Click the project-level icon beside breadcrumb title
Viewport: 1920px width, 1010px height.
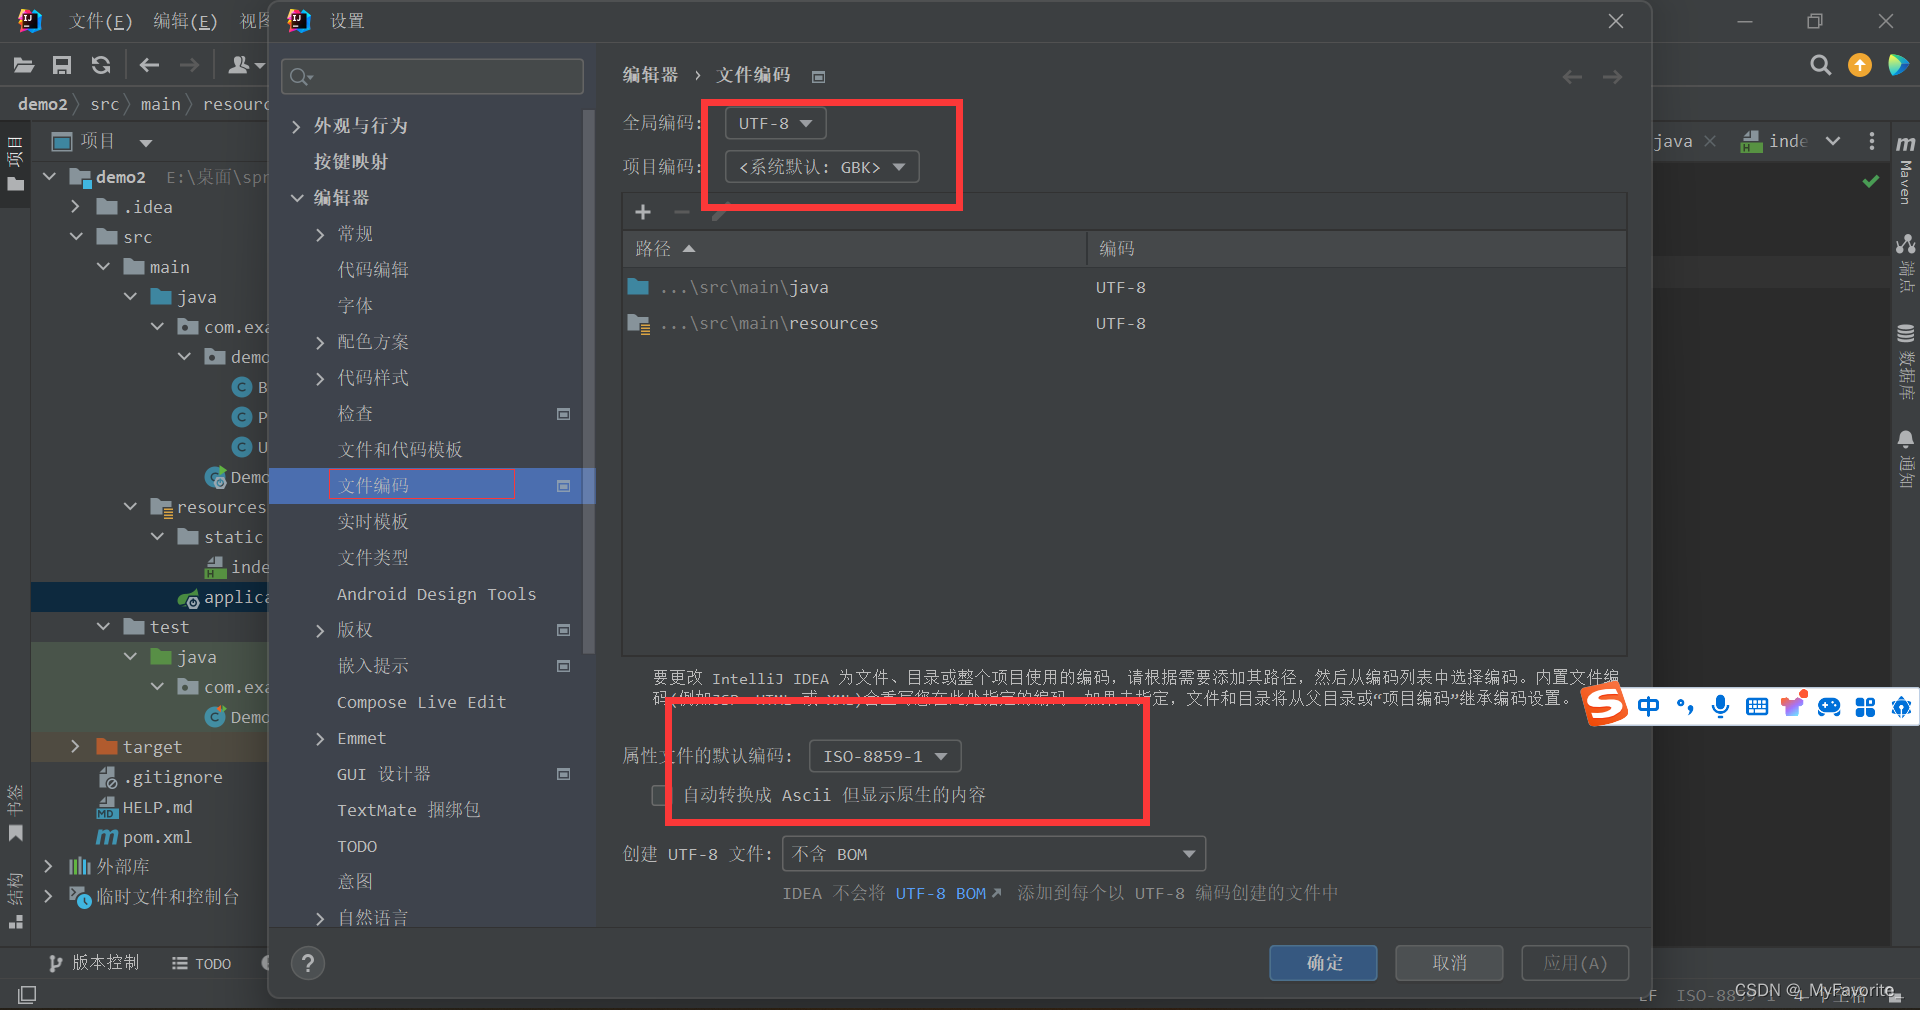pyautogui.click(x=818, y=77)
